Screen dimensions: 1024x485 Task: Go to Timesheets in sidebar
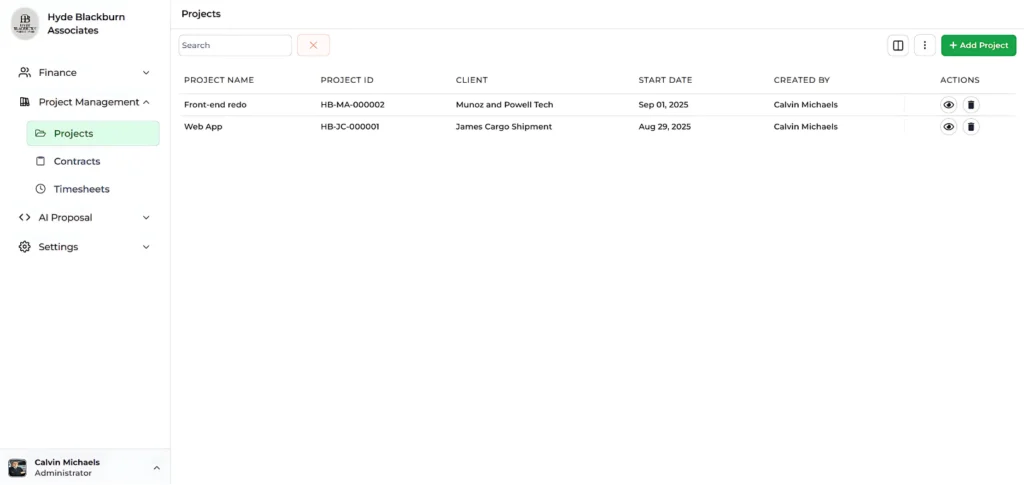point(81,189)
